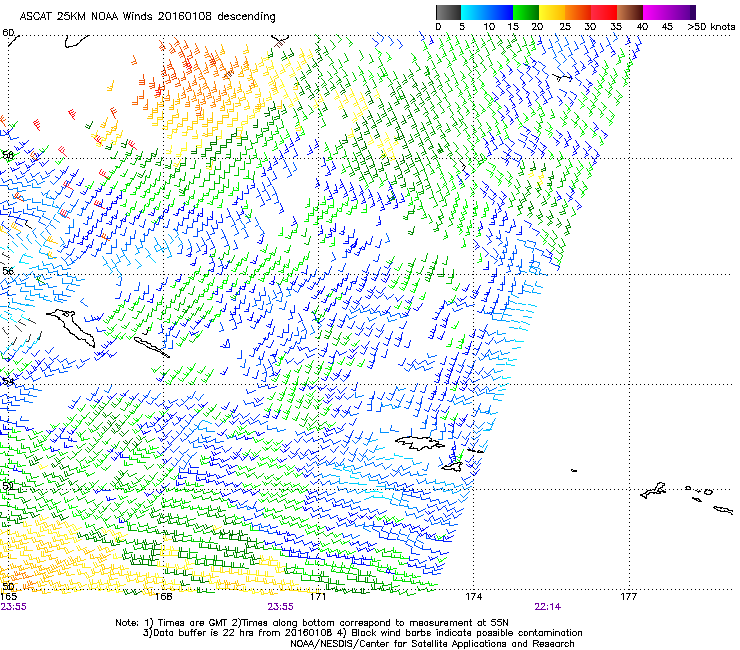740x650 pixels.
Task: Click the longitude label '165'
Action: [x=8, y=597]
